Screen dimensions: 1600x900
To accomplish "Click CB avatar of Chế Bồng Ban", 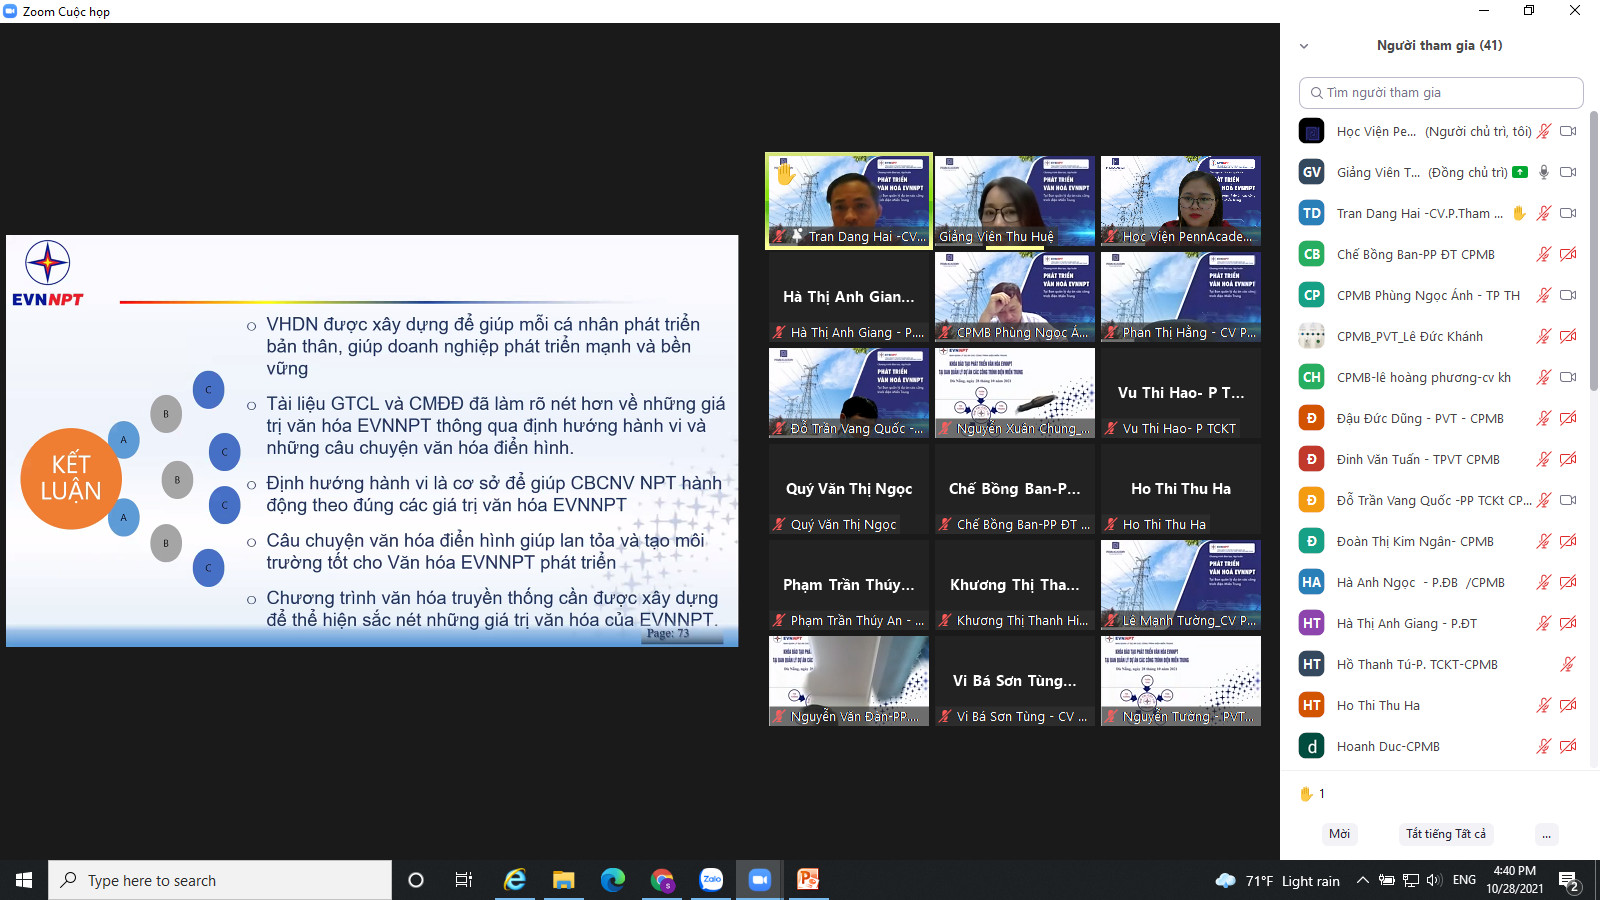I will coord(1311,254).
